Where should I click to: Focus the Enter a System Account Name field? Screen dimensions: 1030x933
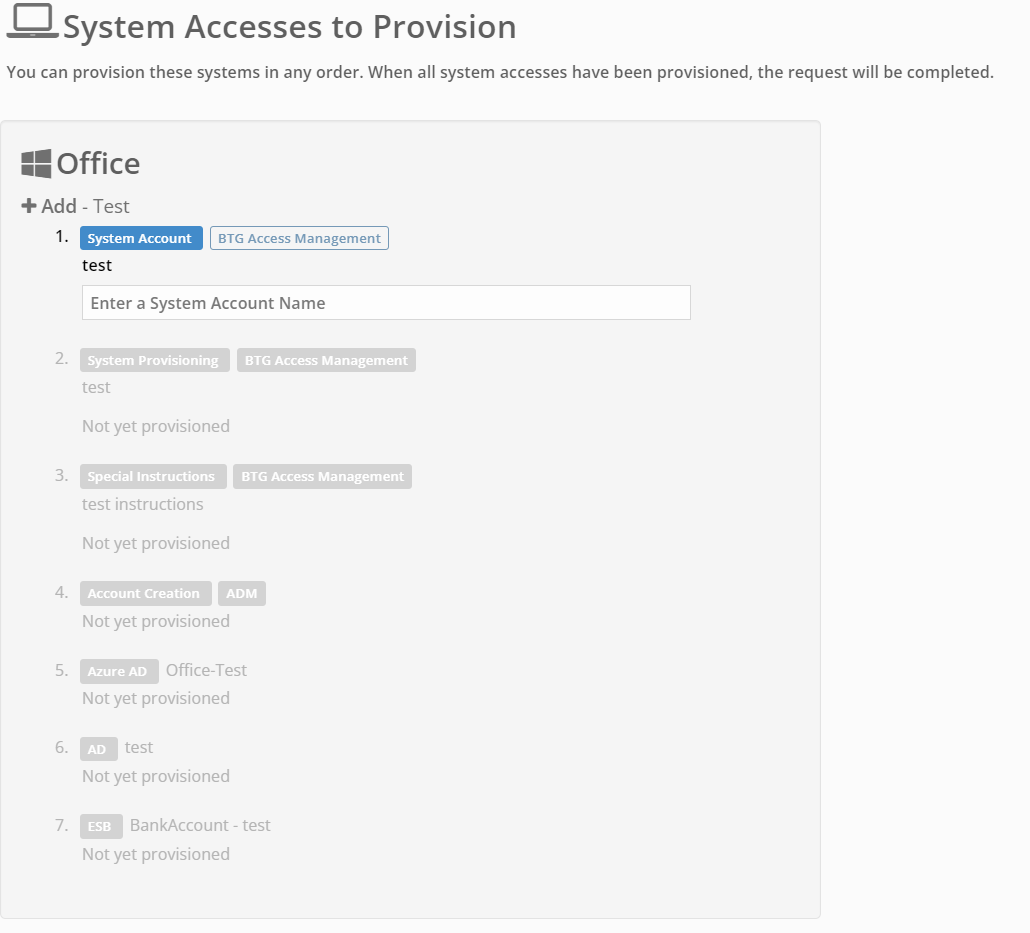point(386,303)
